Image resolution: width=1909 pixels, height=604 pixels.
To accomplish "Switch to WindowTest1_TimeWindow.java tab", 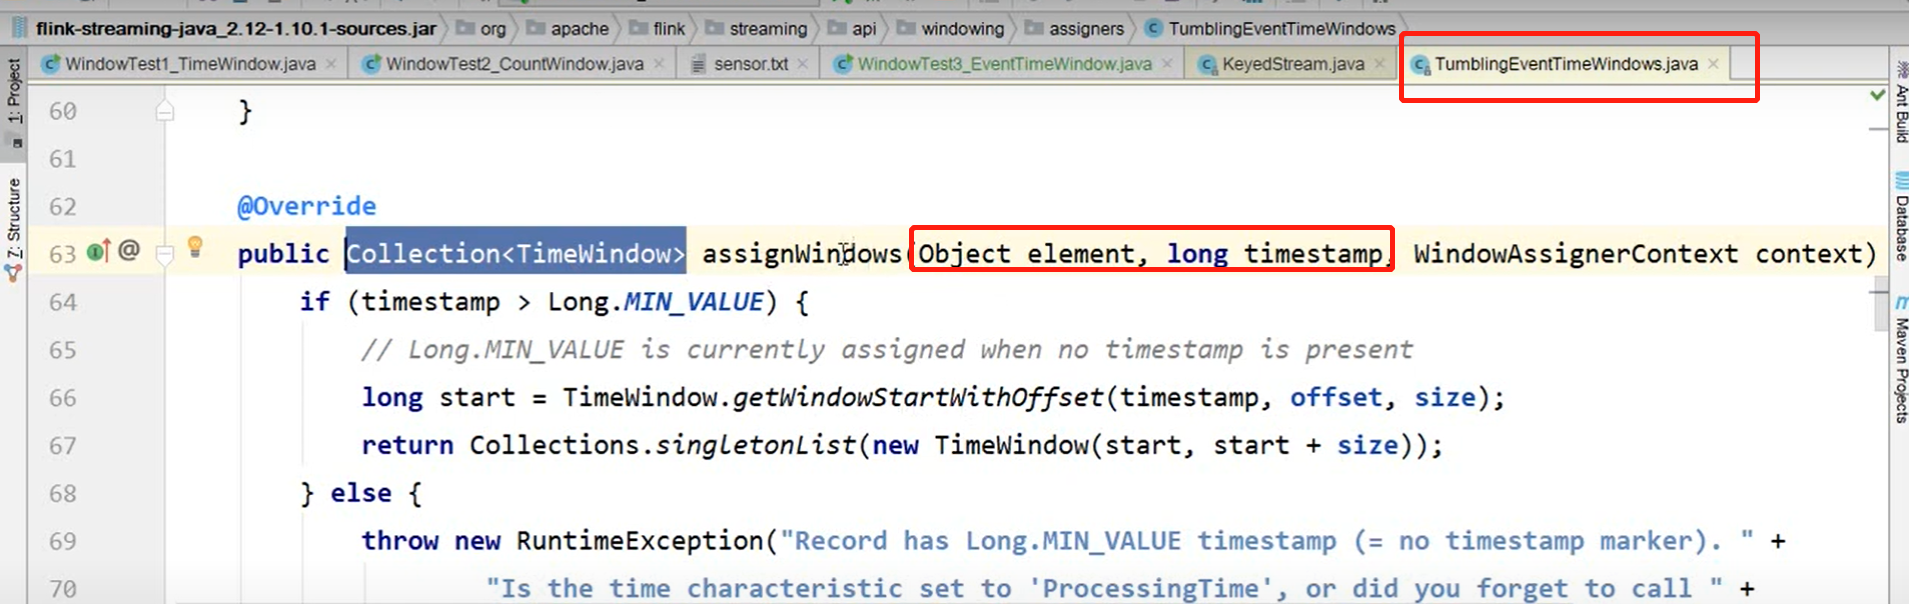I will pos(190,64).
